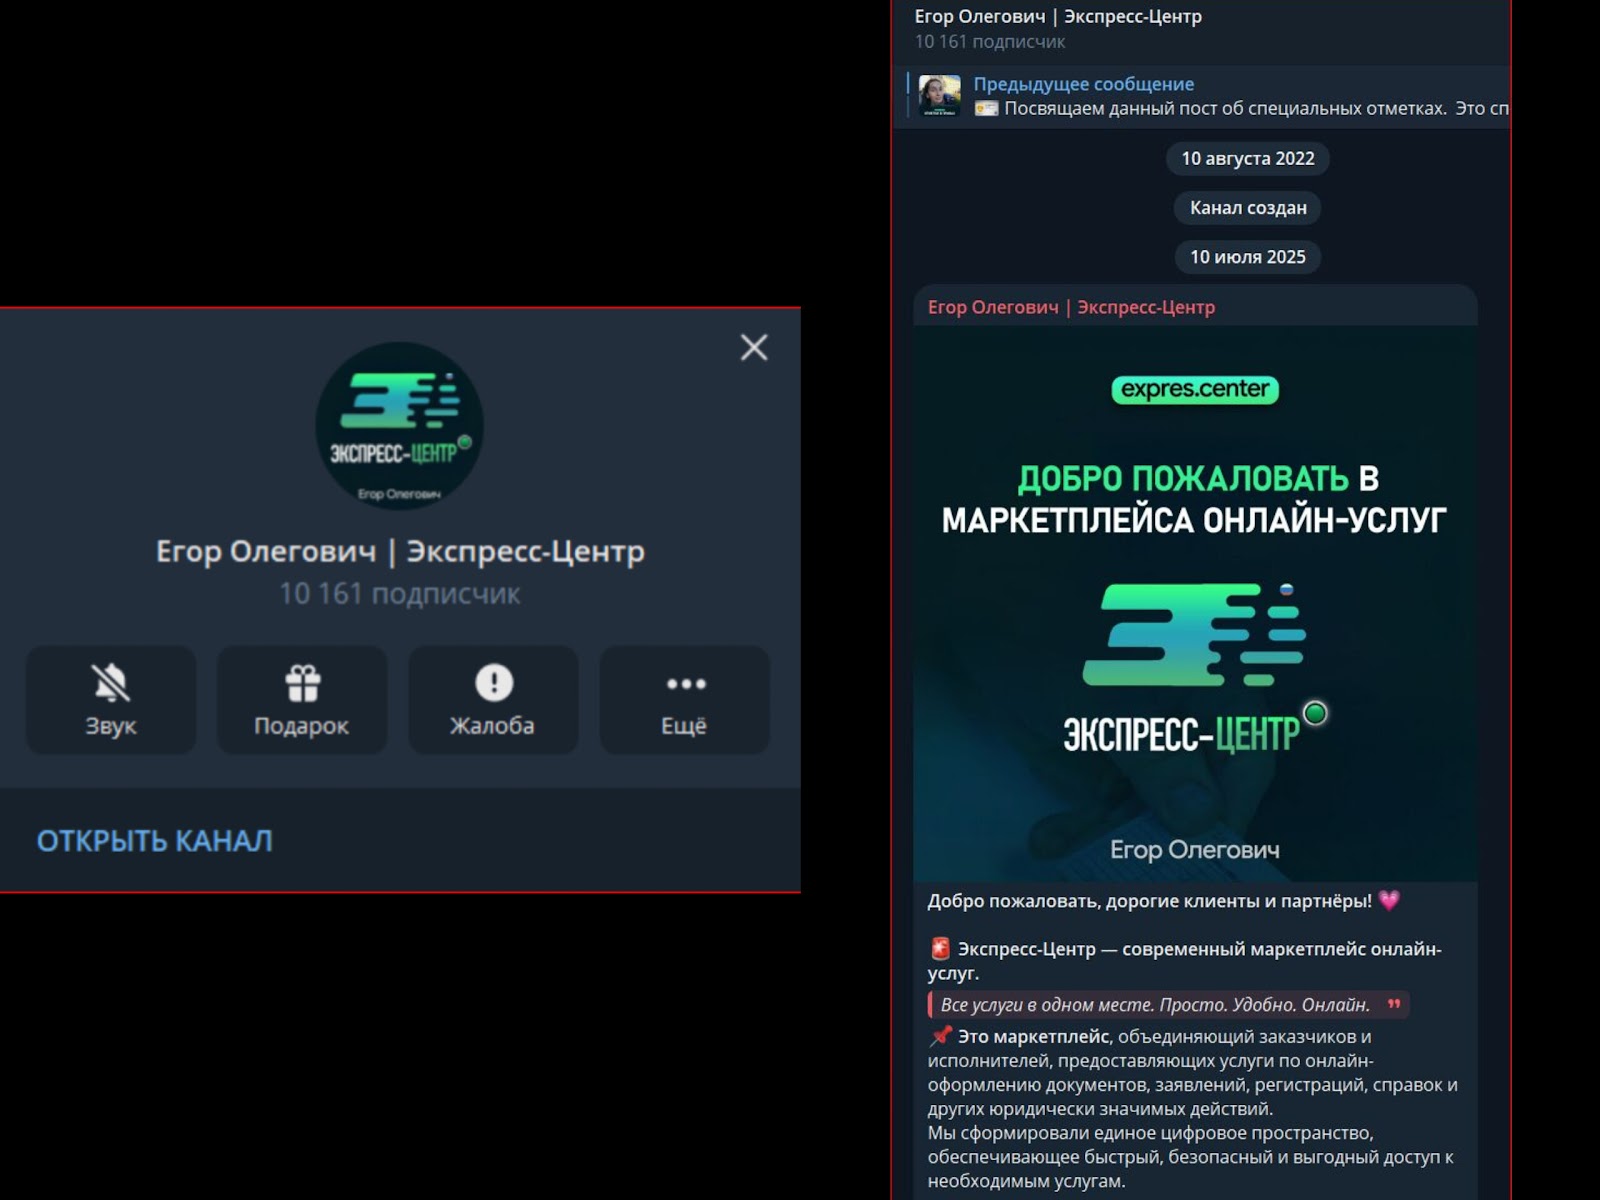Click the Канал создан service message

pos(1247,208)
